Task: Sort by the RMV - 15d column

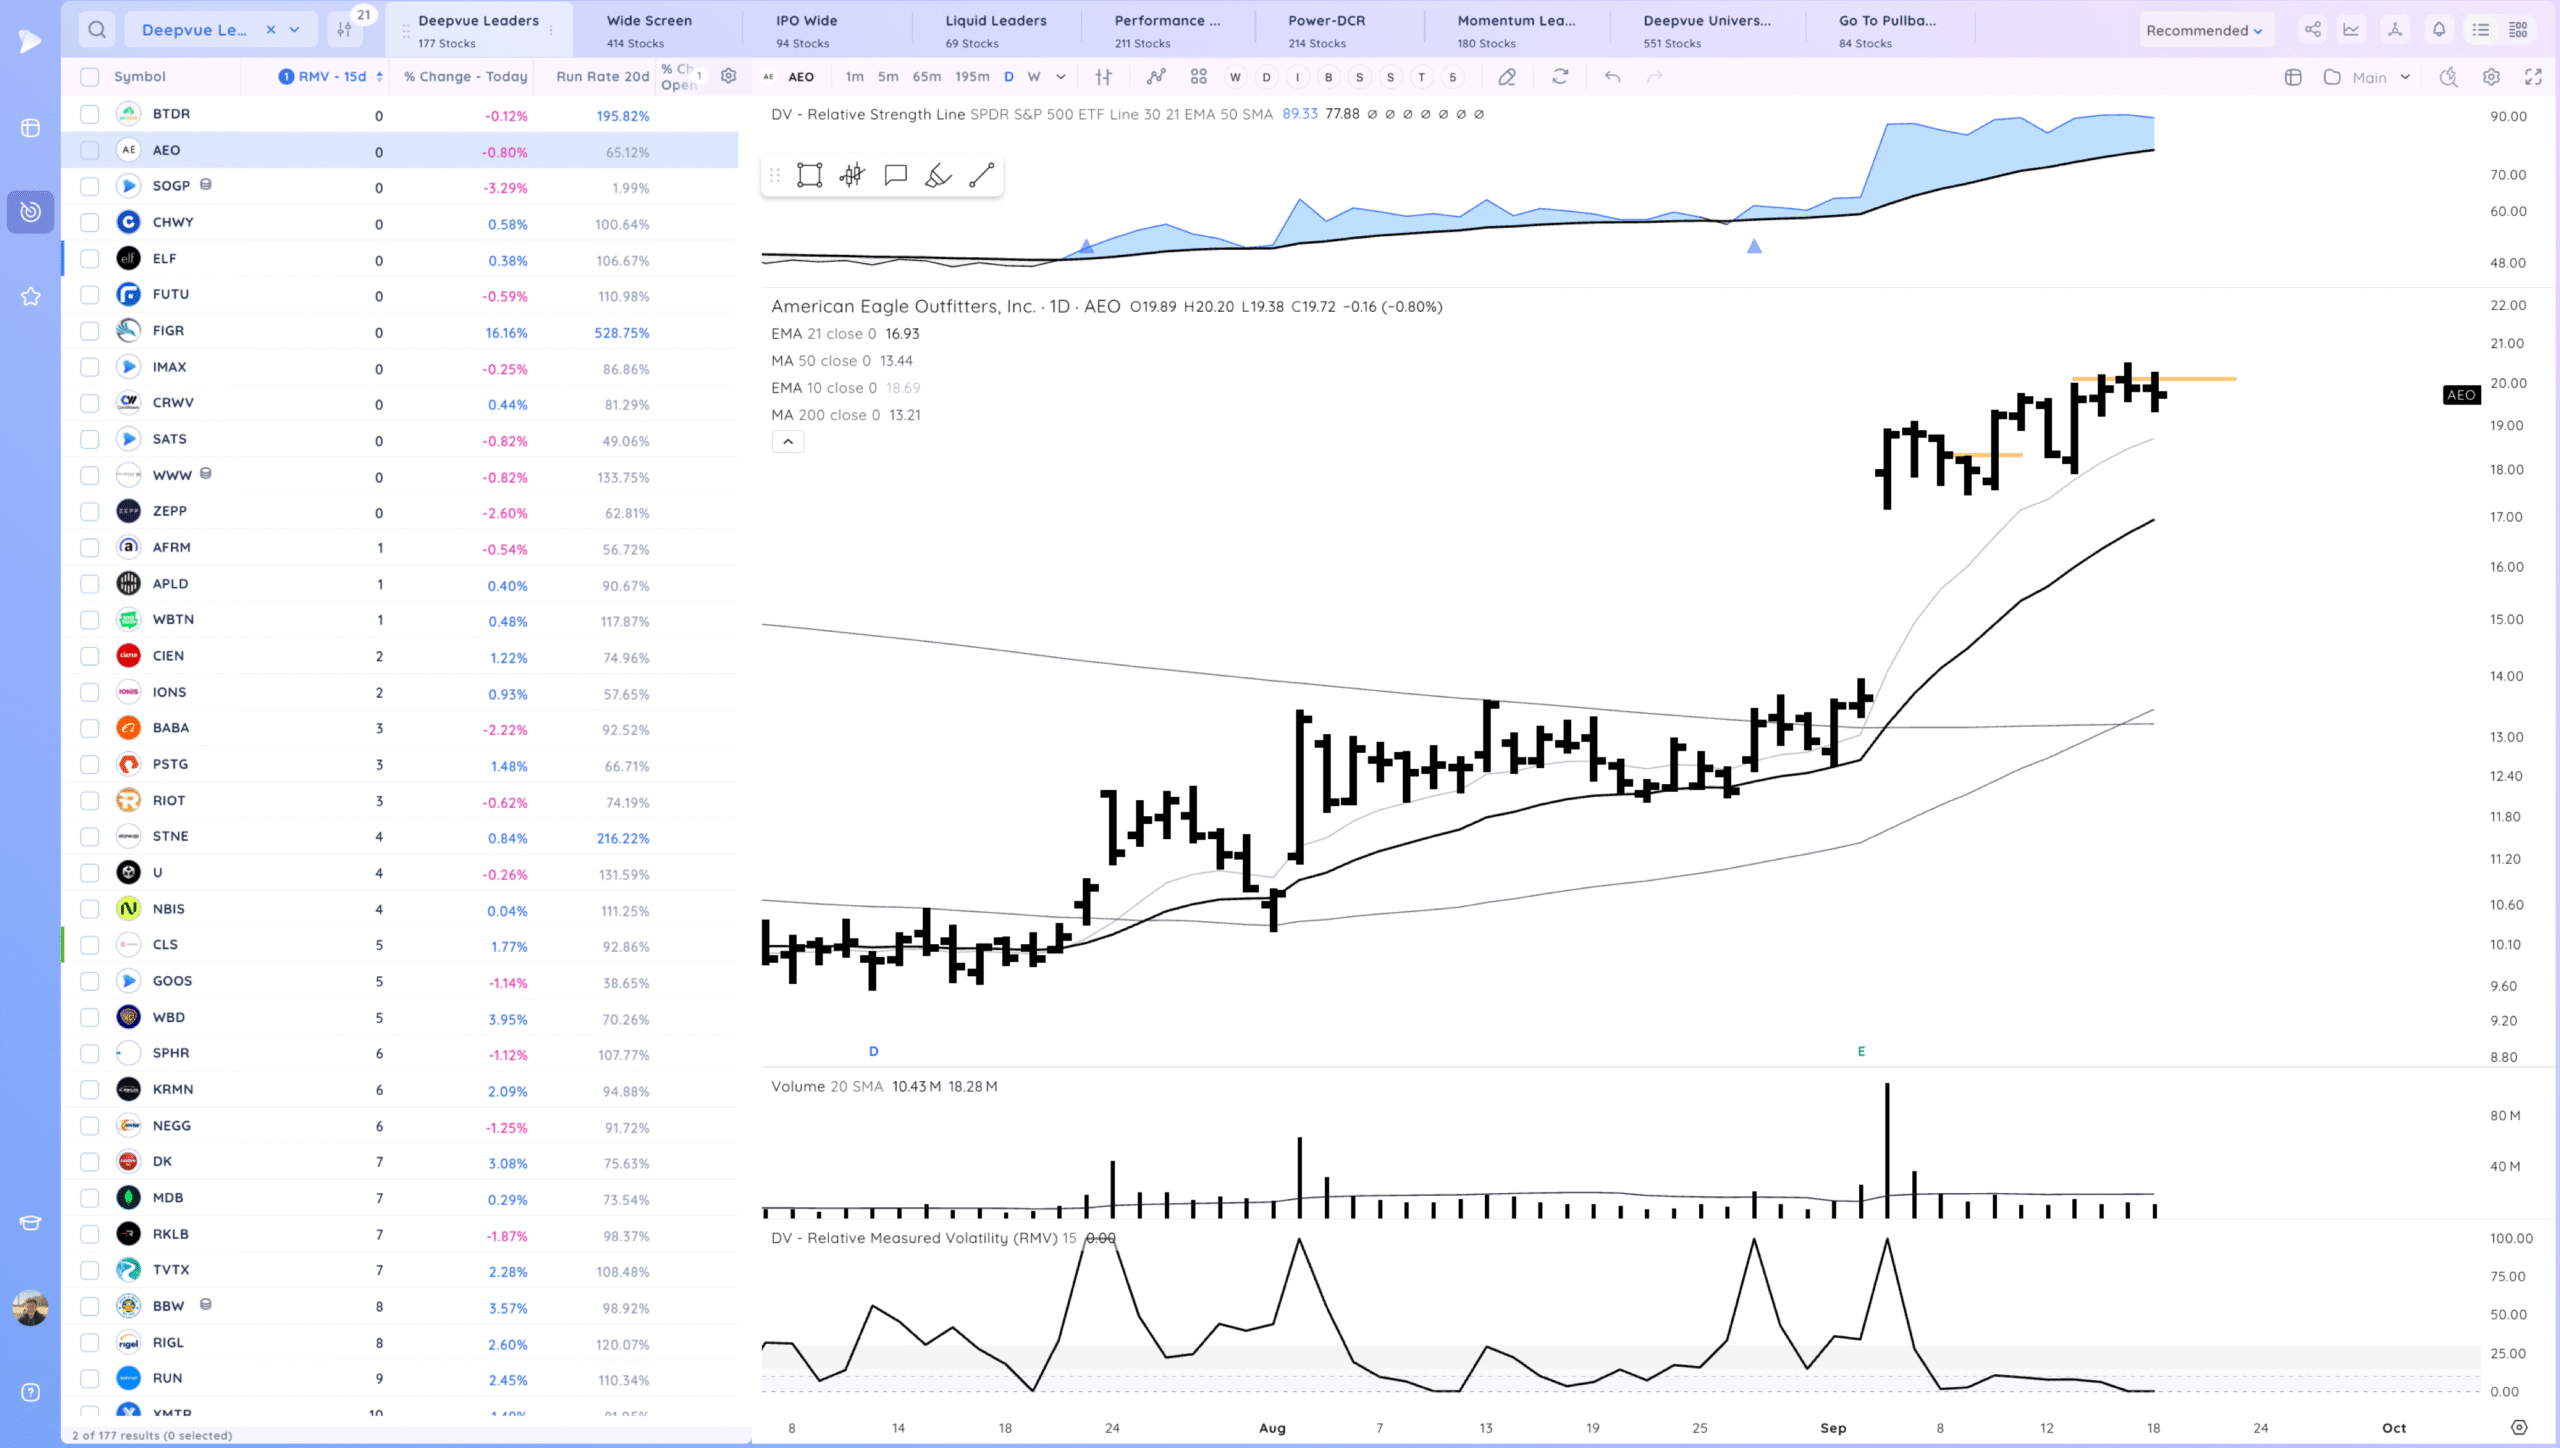Action: coord(330,77)
